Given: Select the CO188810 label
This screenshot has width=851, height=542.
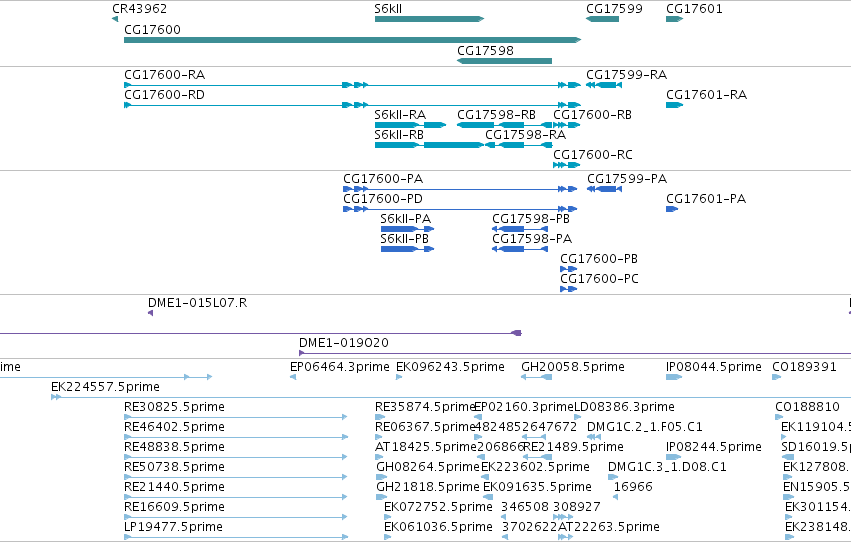Looking at the screenshot, I should pos(808,407).
